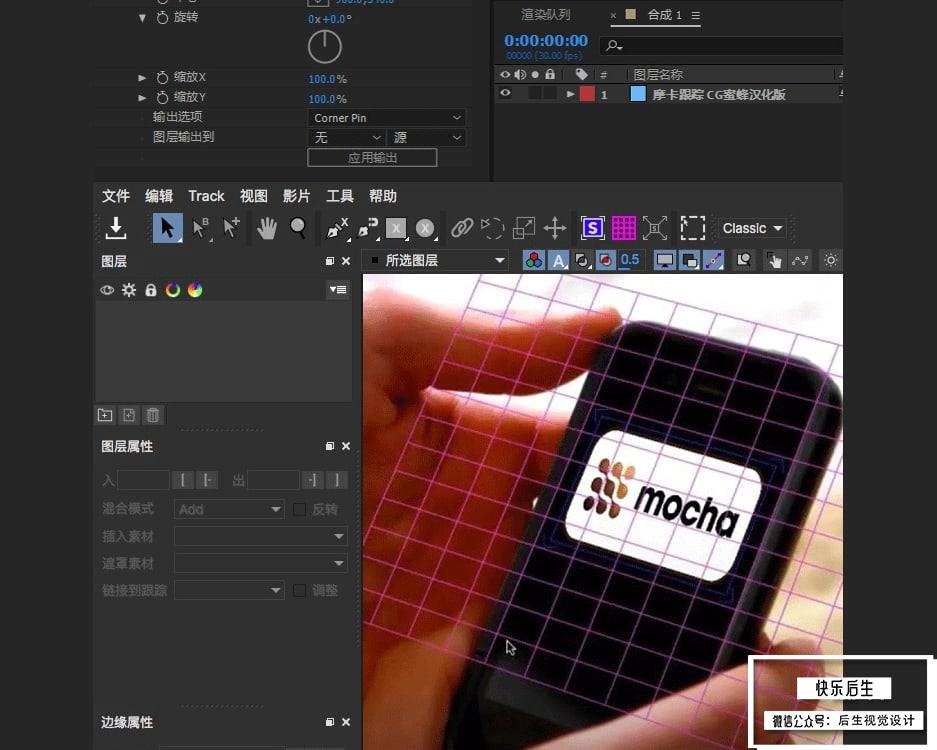Screen dimensions: 937x750
Task: Toggle the spline overlay display button
Action: (714, 260)
